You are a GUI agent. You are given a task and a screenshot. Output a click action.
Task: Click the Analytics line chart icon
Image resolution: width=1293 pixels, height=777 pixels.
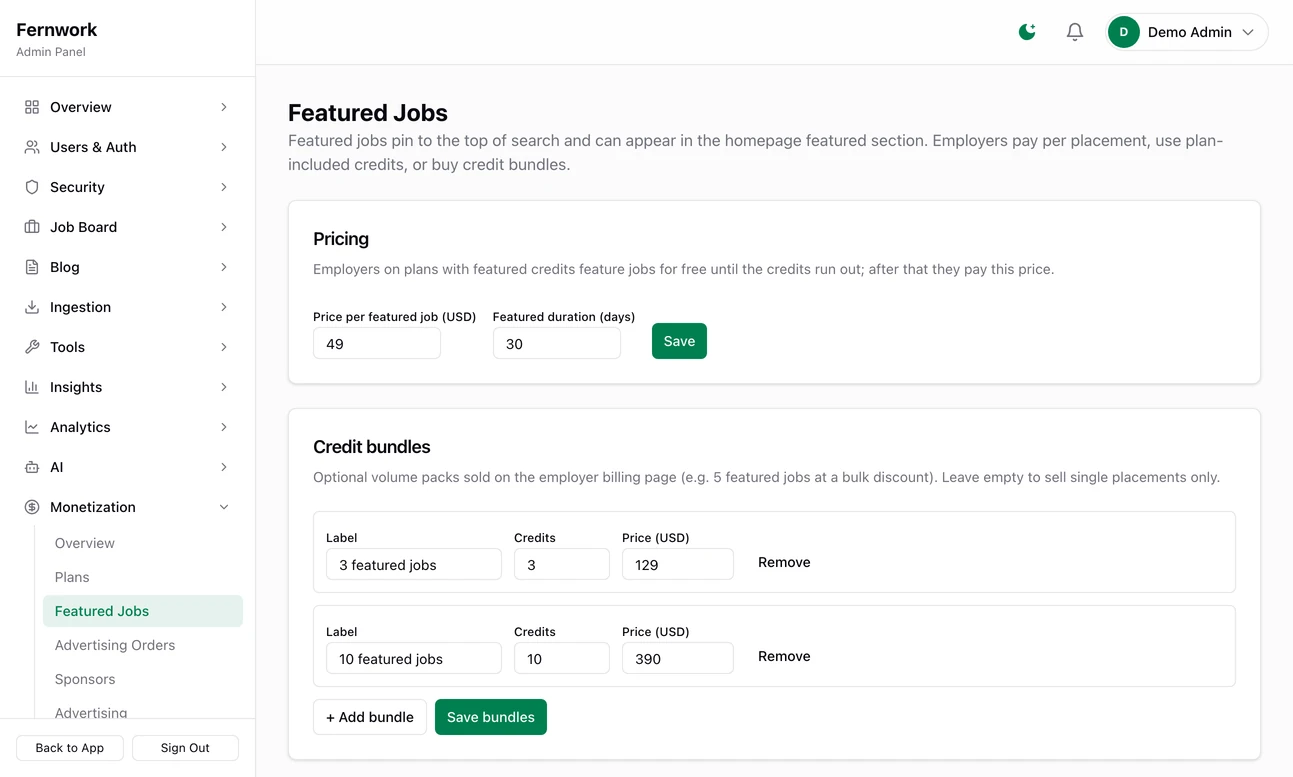click(32, 427)
